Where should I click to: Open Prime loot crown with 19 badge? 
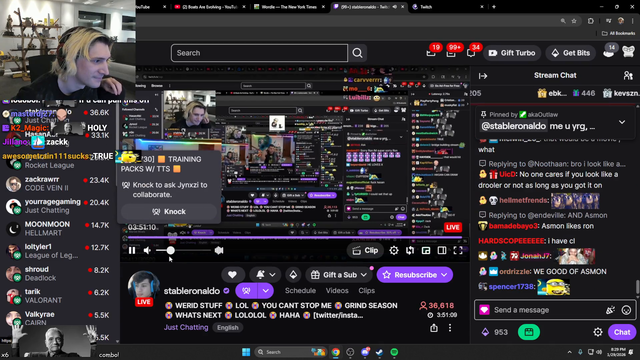tap(431, 53)
